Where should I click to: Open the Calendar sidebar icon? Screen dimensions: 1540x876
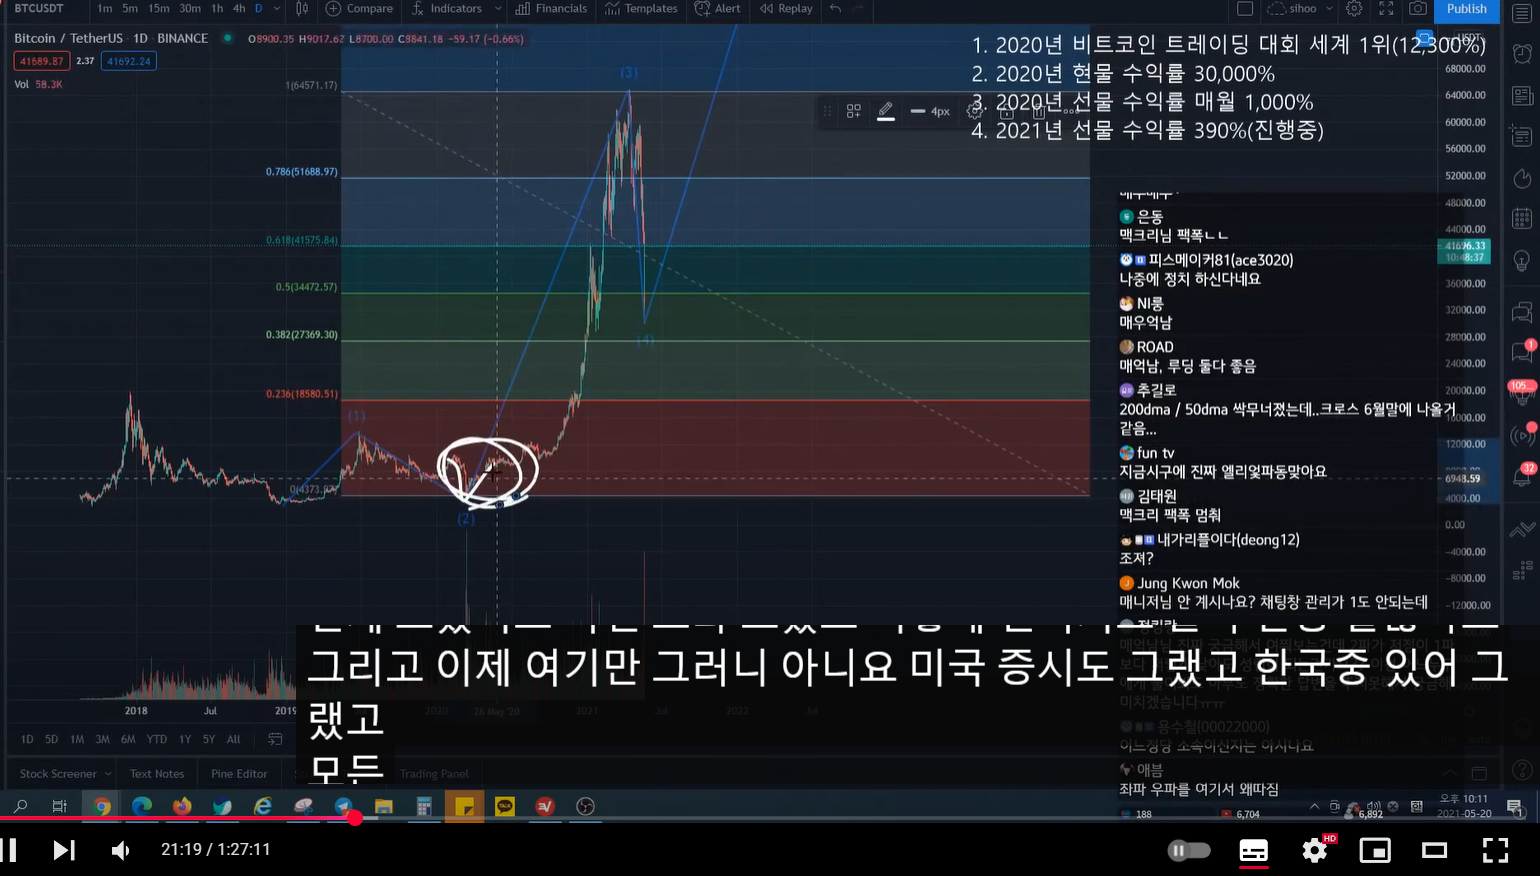tap(1522, 219)
